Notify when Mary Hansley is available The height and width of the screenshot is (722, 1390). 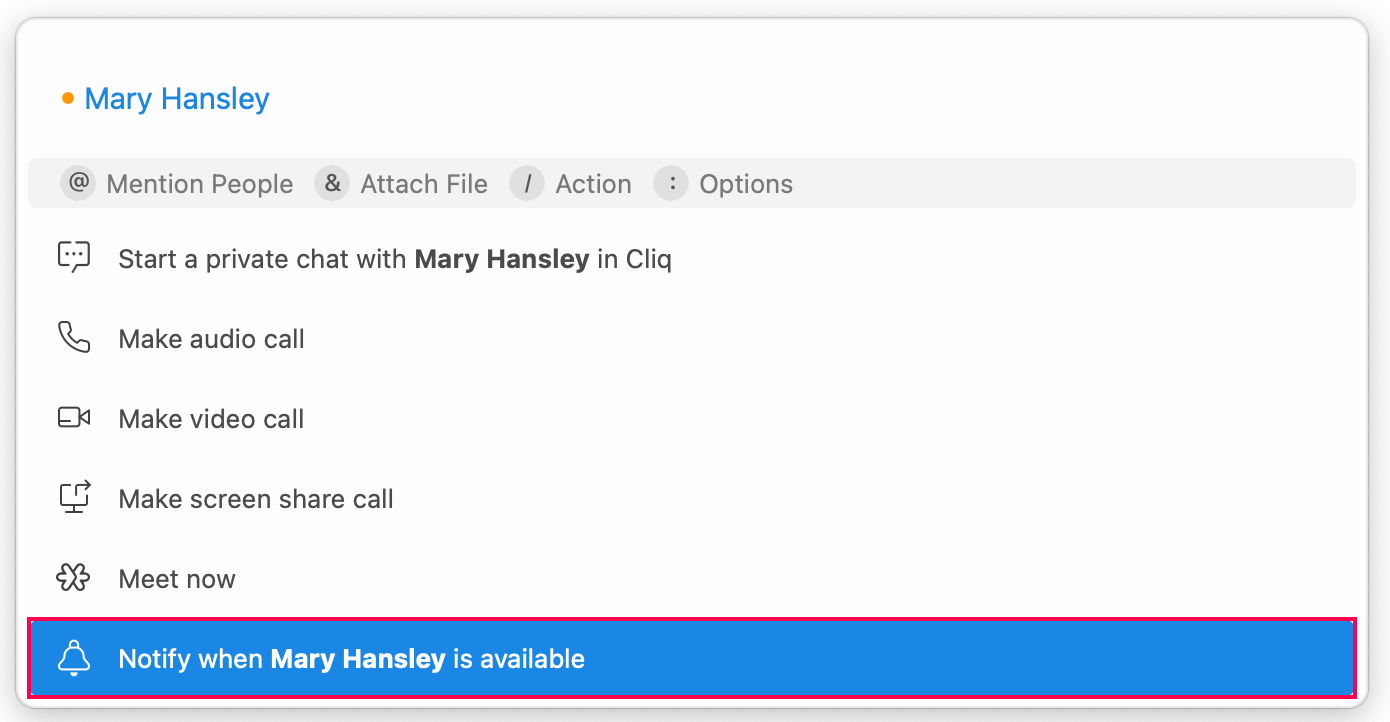point(351,659)
